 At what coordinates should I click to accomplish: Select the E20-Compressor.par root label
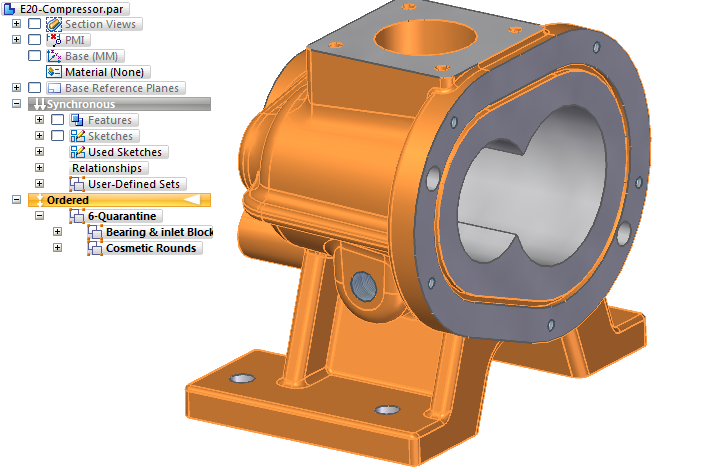point(72,9)
